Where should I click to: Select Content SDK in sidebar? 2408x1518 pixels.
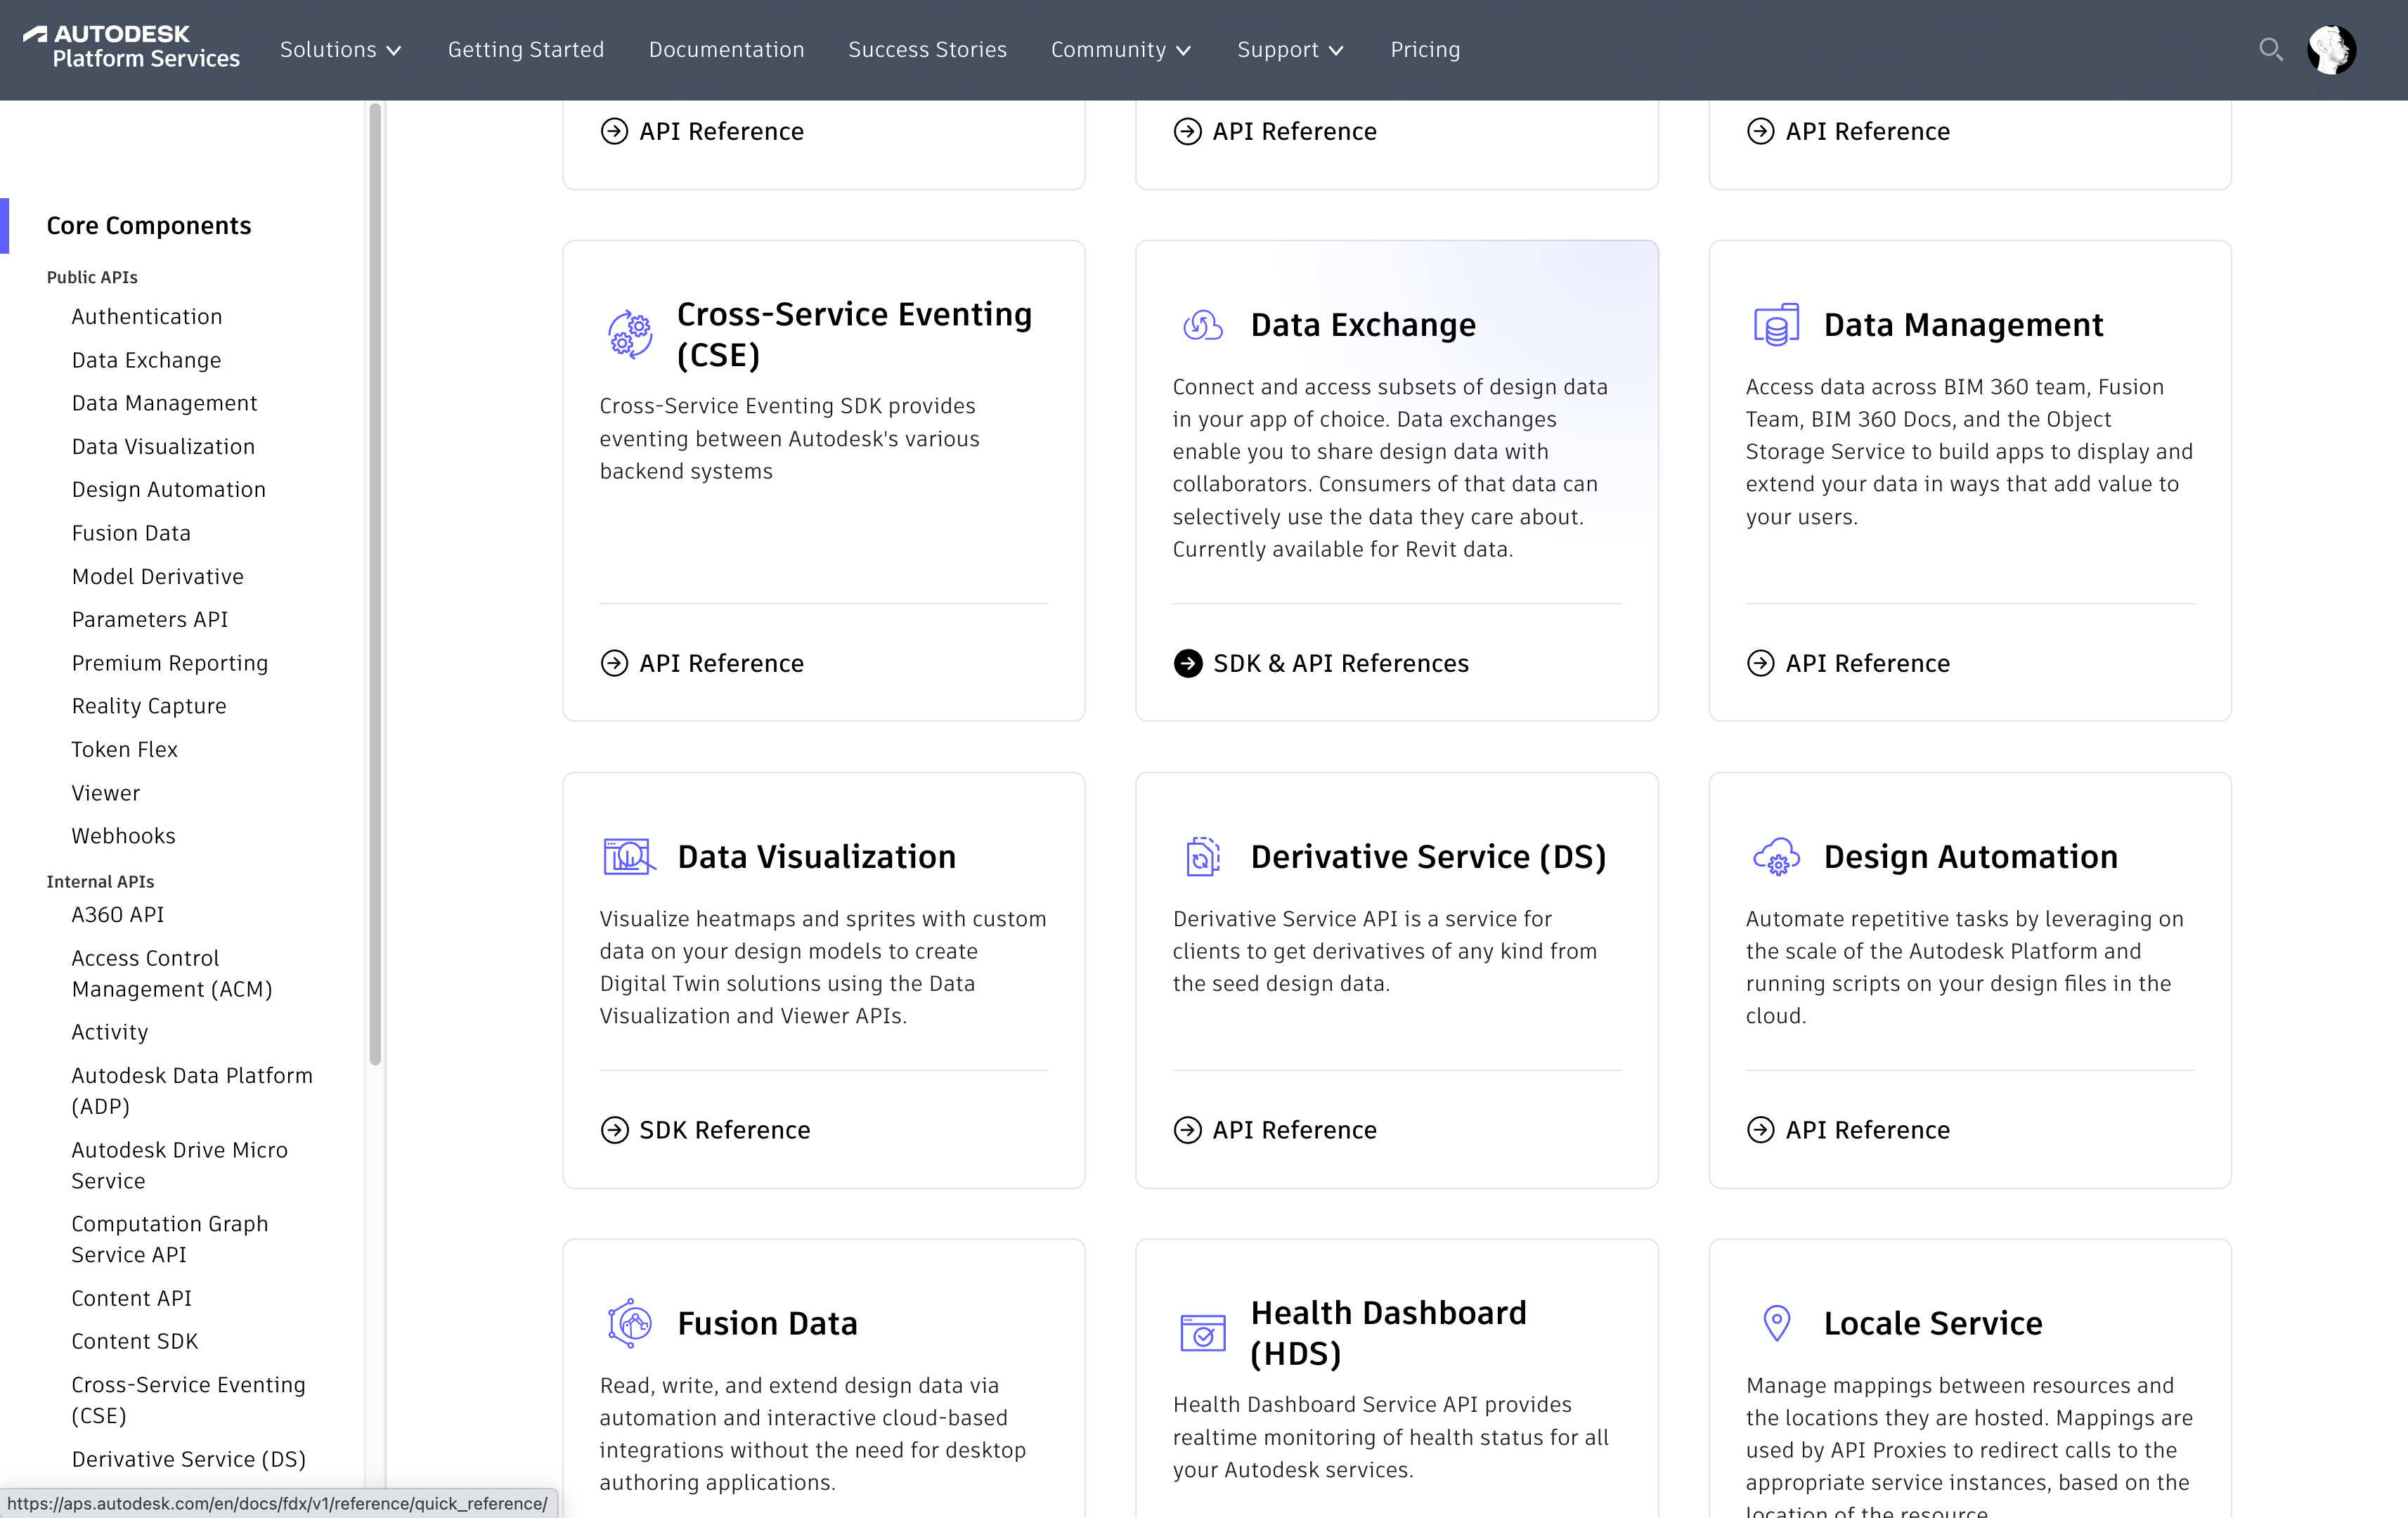point(134,1342)
